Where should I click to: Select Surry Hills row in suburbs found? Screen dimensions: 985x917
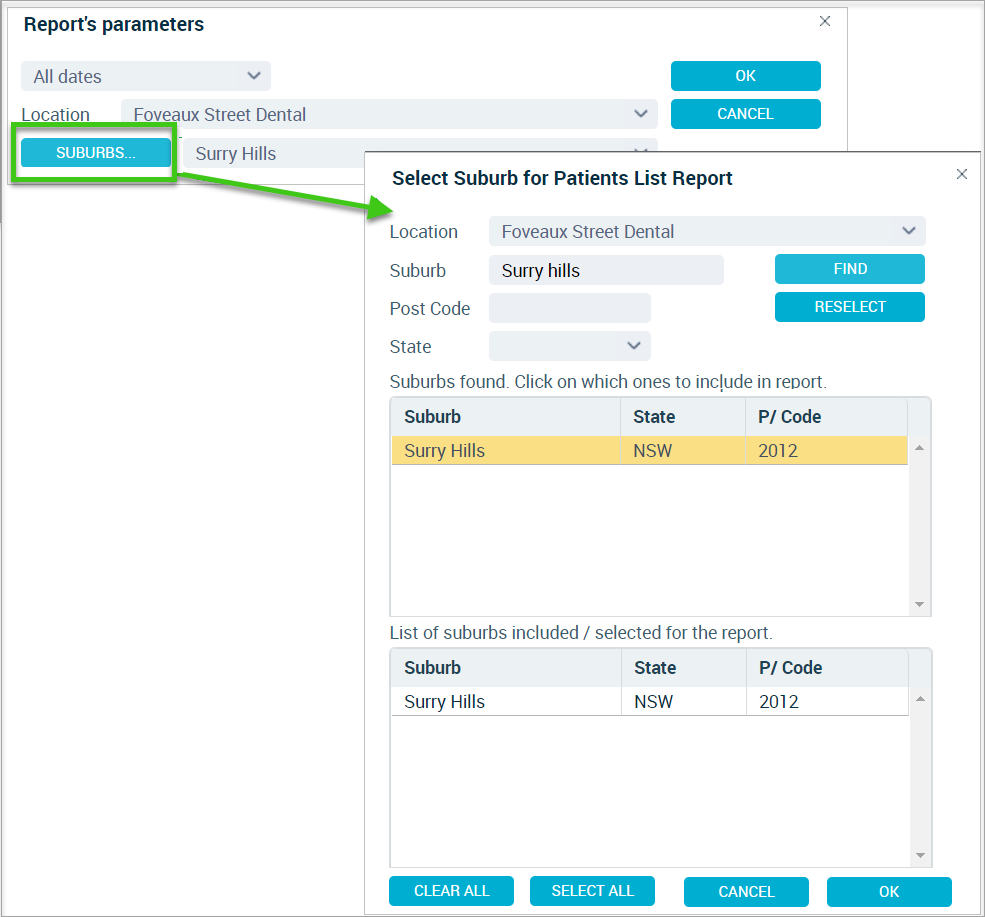point(650,450)
